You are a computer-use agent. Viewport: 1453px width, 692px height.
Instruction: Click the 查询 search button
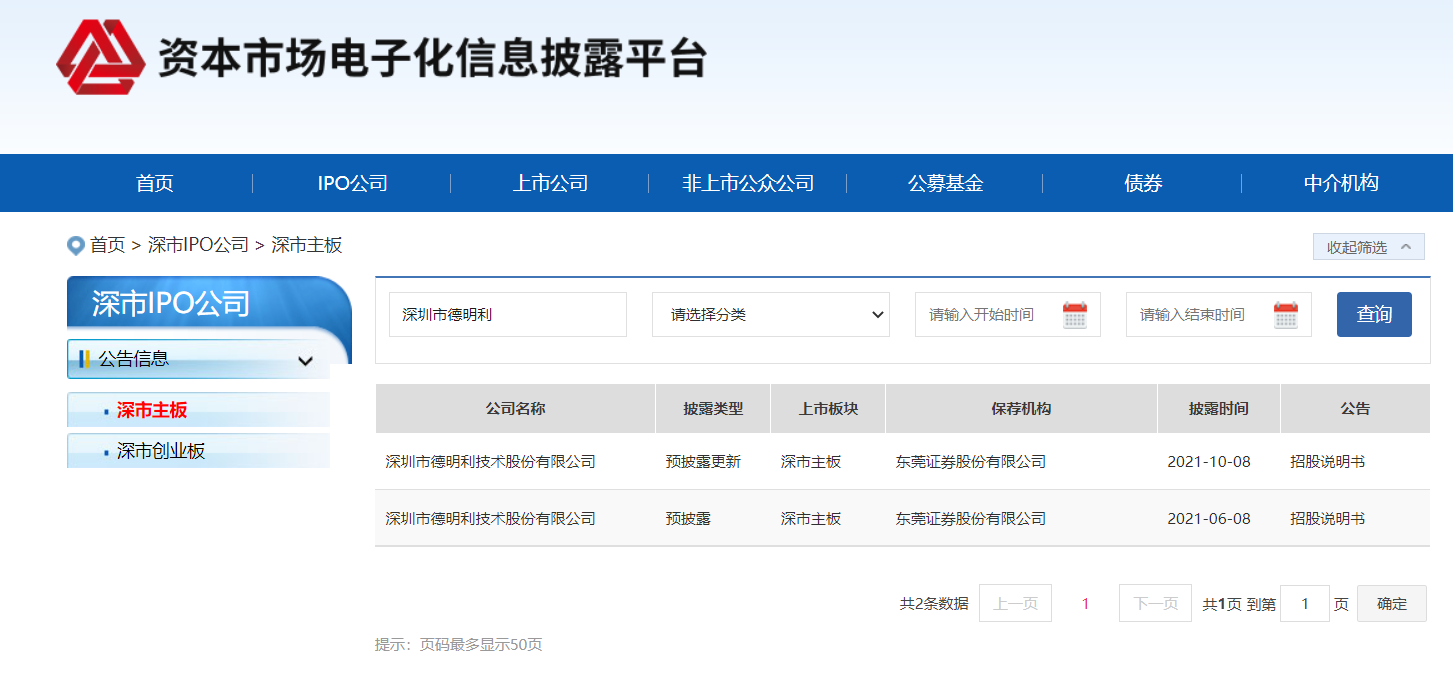coord(1374,314)
